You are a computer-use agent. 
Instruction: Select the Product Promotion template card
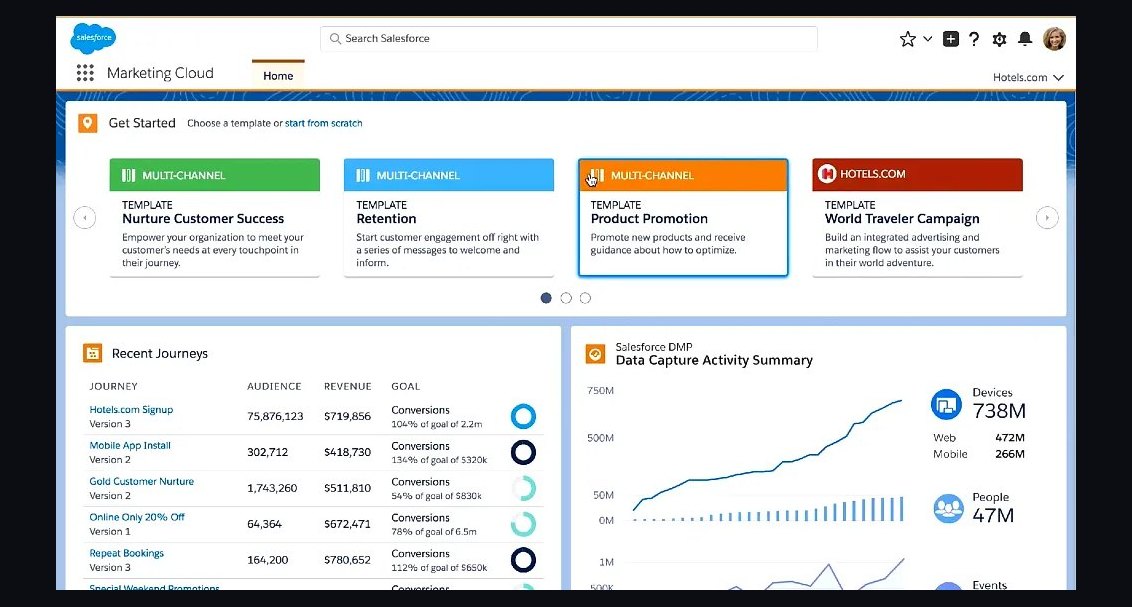pos(683,217)
